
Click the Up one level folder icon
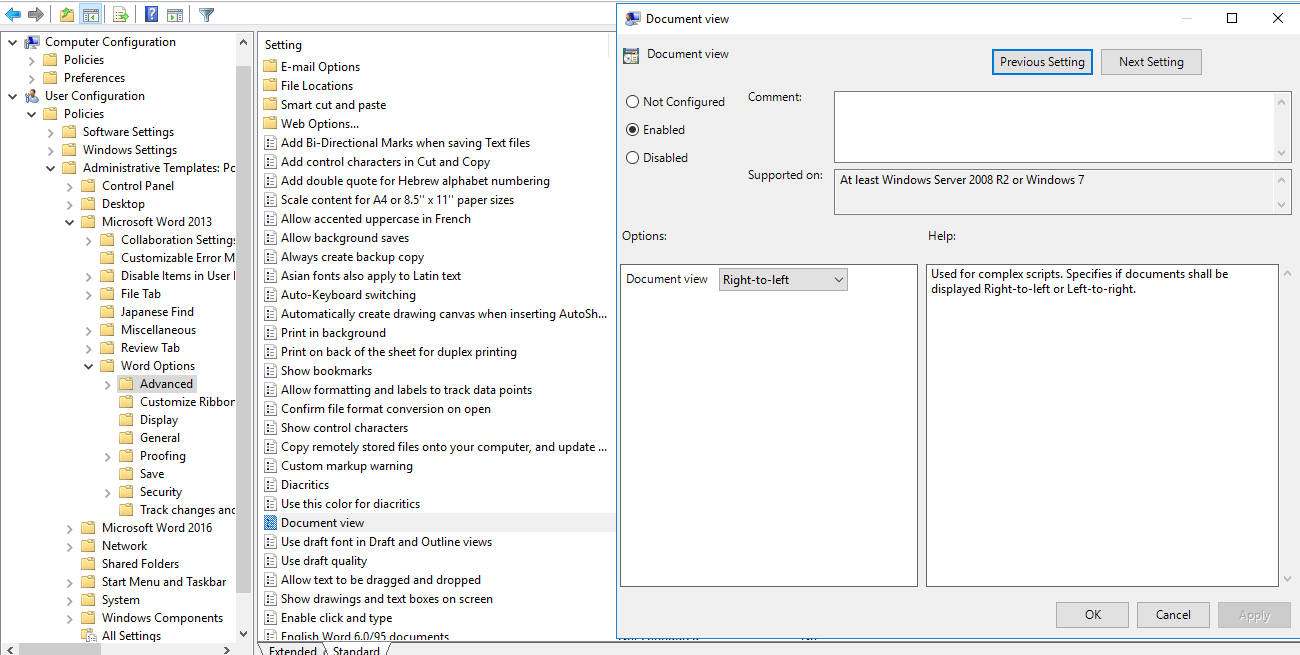[66, 14]
